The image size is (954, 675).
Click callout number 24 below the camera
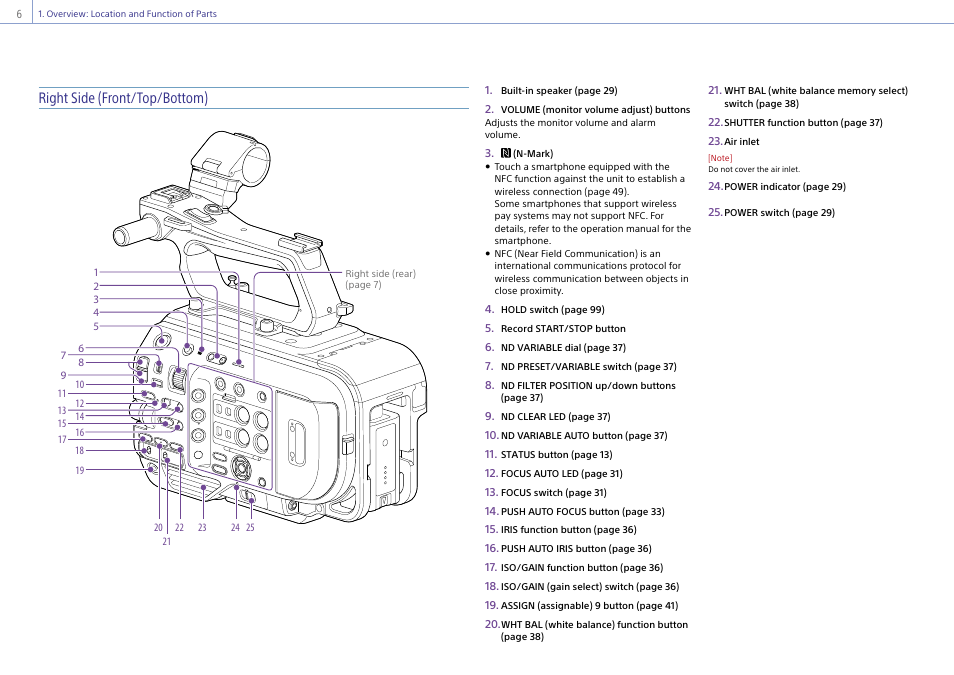(x=235, y=528)
